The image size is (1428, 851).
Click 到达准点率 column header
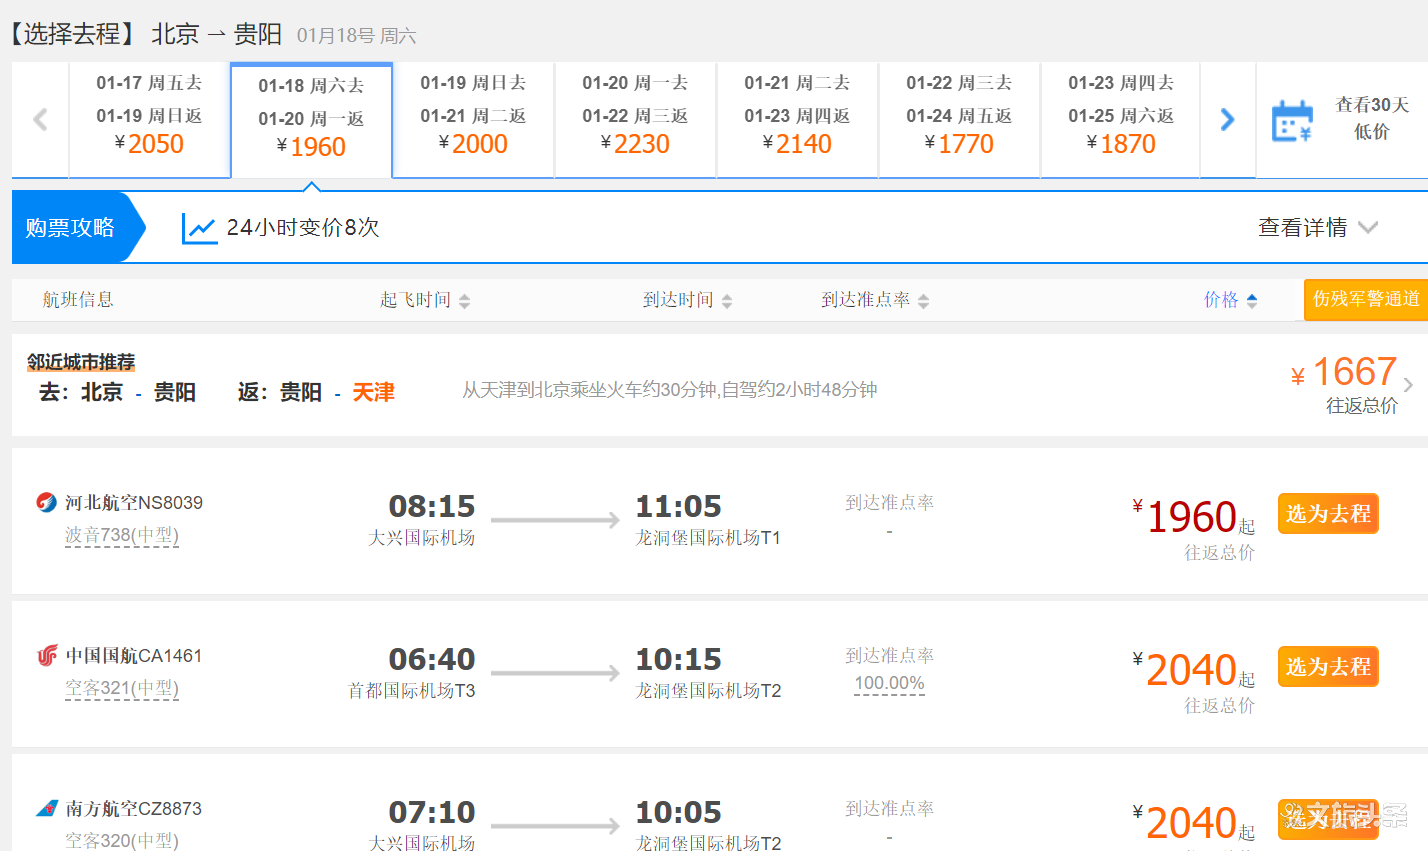click(866, 300)
